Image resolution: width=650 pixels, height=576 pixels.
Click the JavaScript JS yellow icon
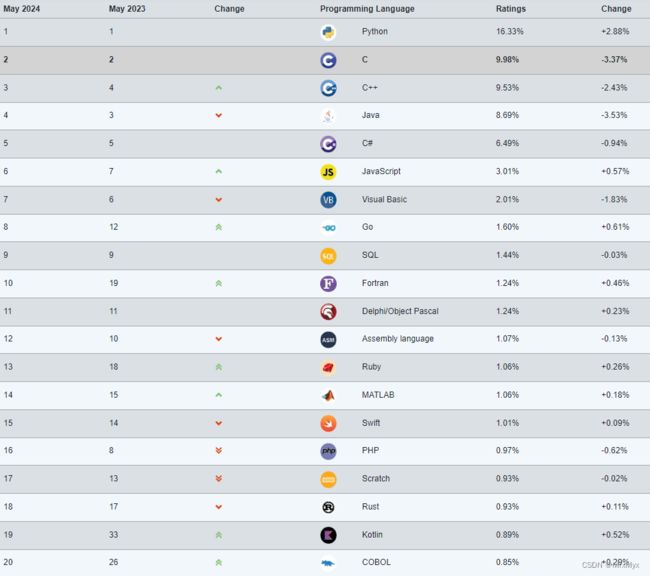click(x=328, y=172)
